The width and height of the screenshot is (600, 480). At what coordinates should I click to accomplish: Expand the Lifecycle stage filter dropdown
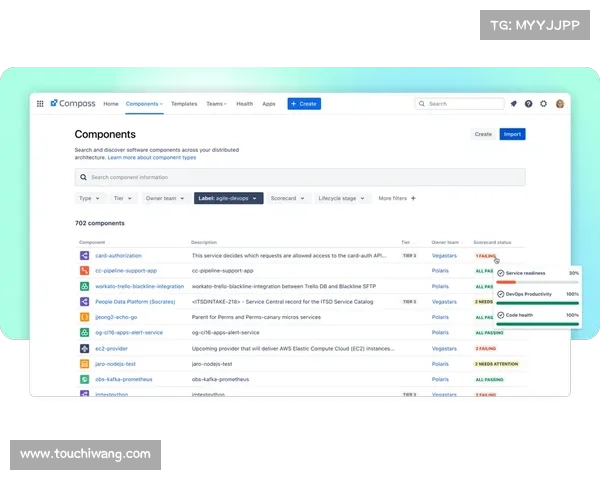[x=342, y=198]
